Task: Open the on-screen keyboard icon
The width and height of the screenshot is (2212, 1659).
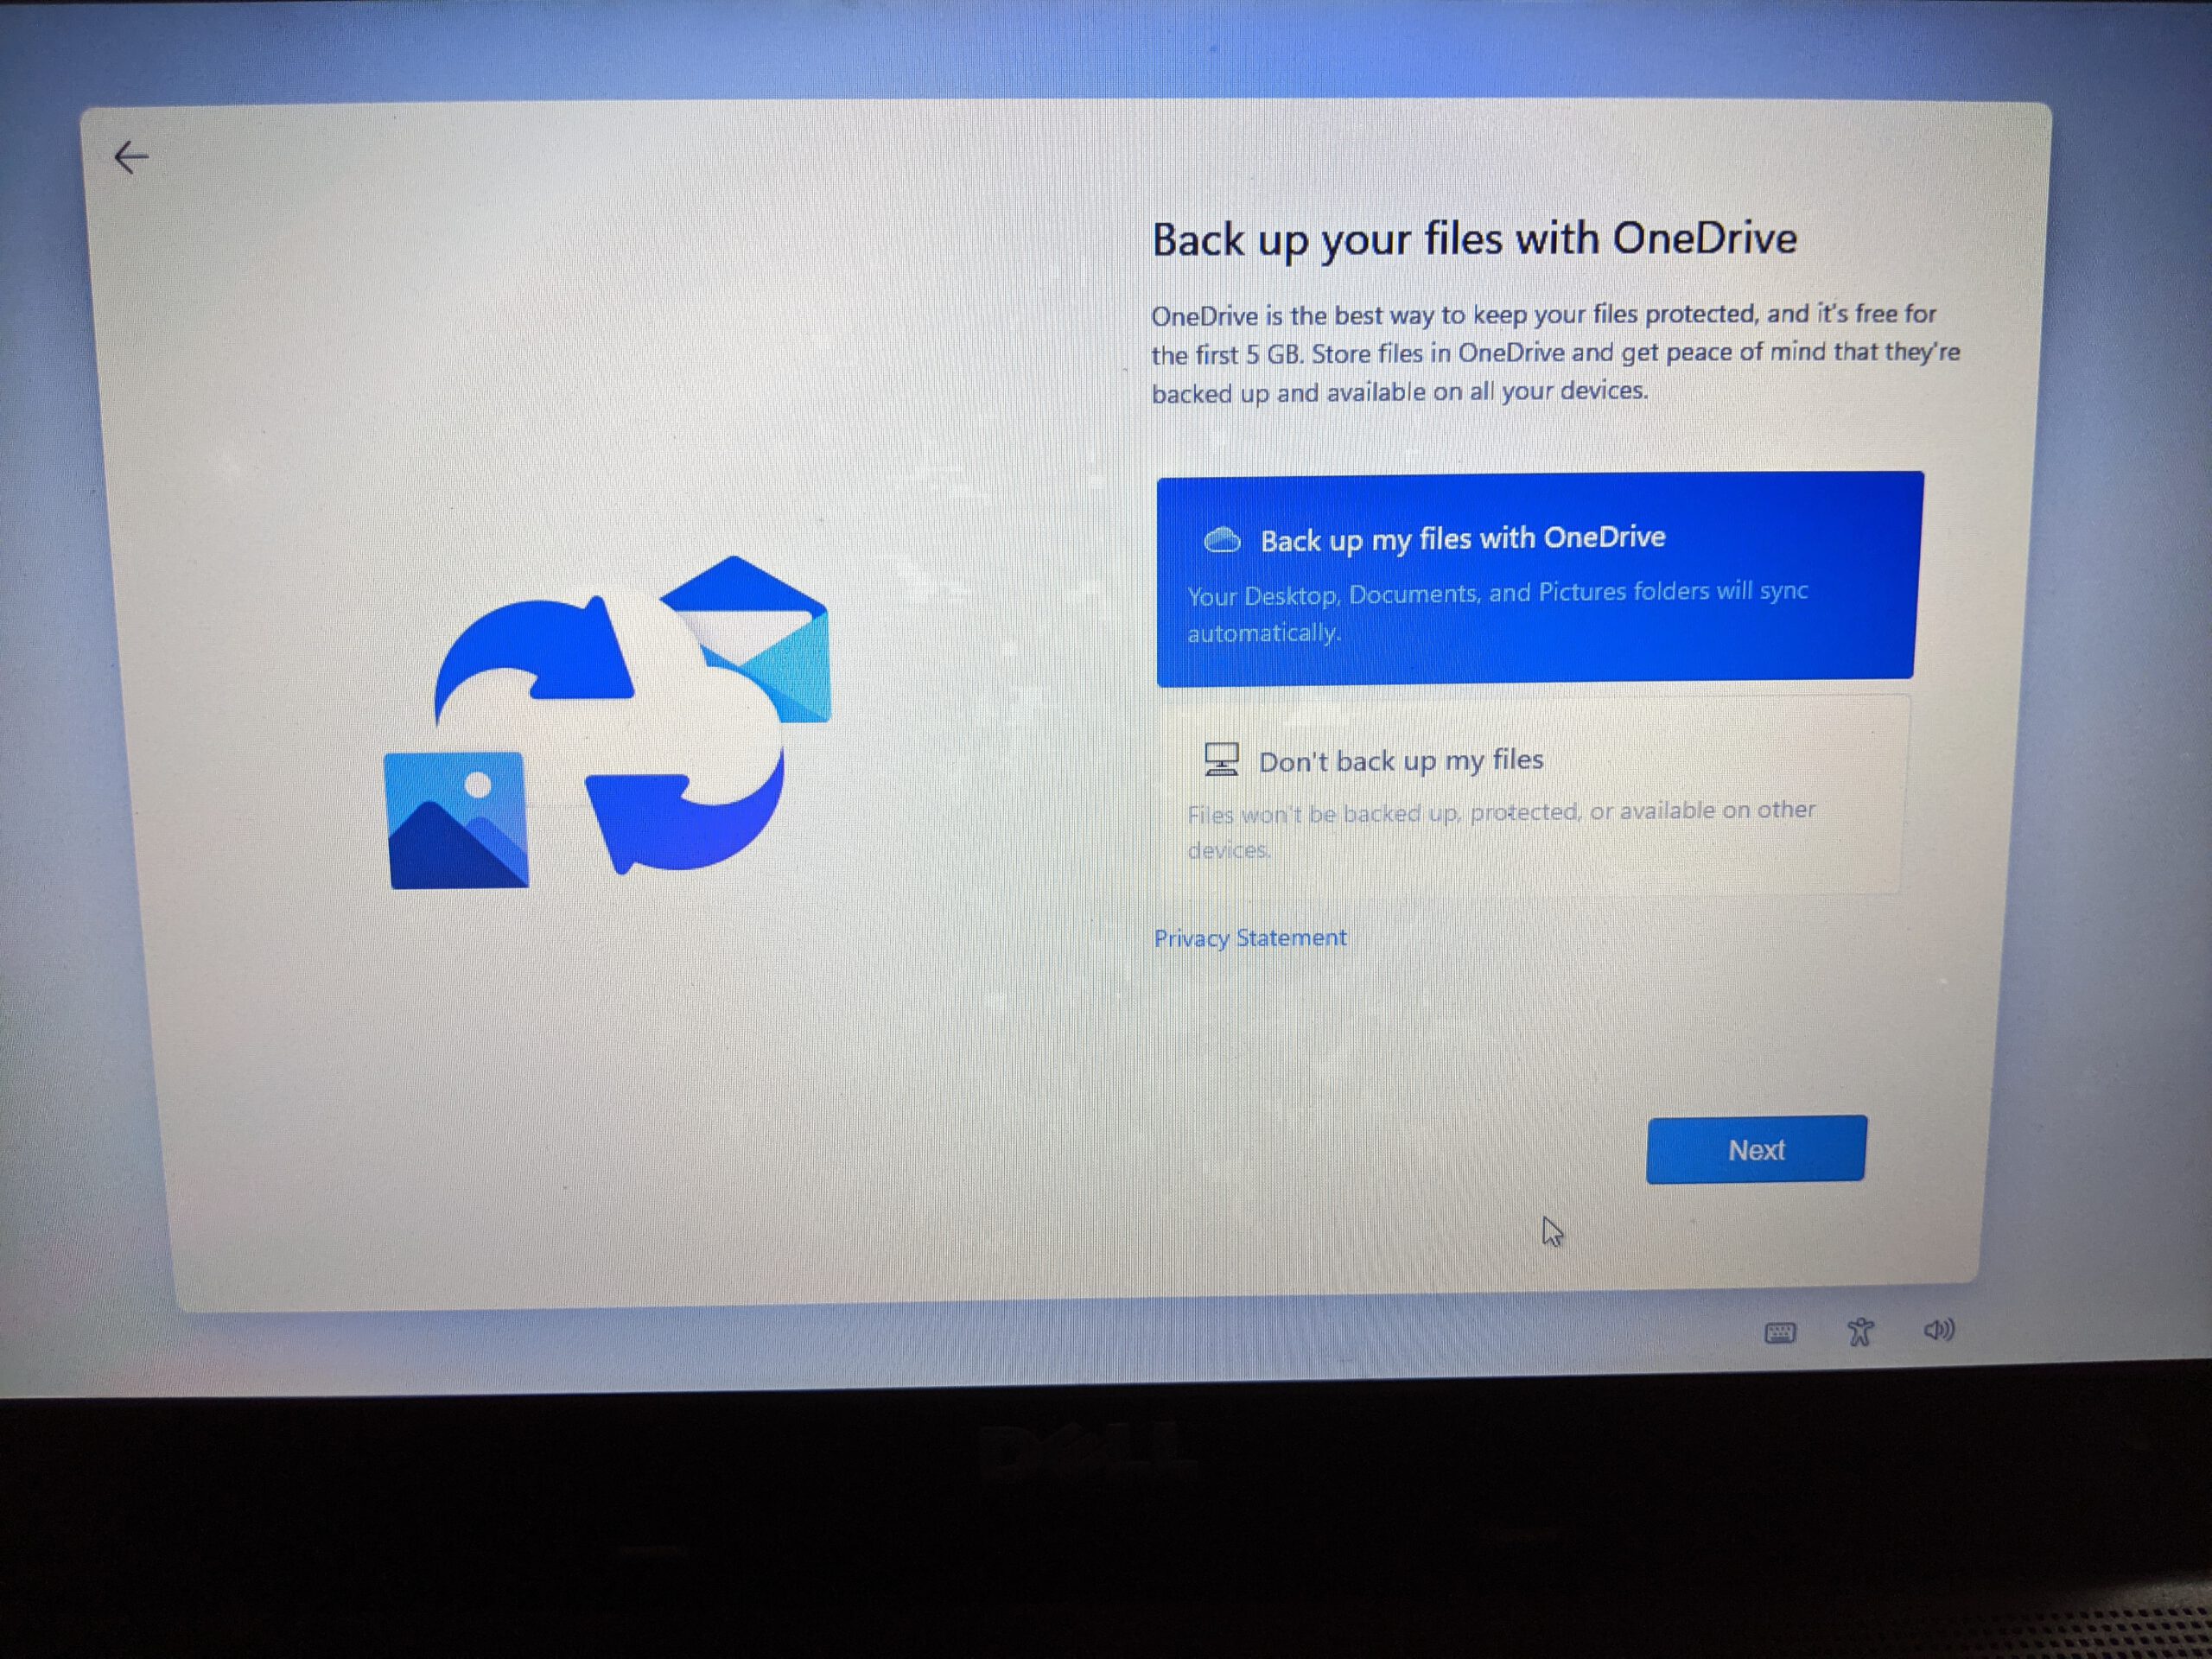Action: (x=1780, y=1332)
